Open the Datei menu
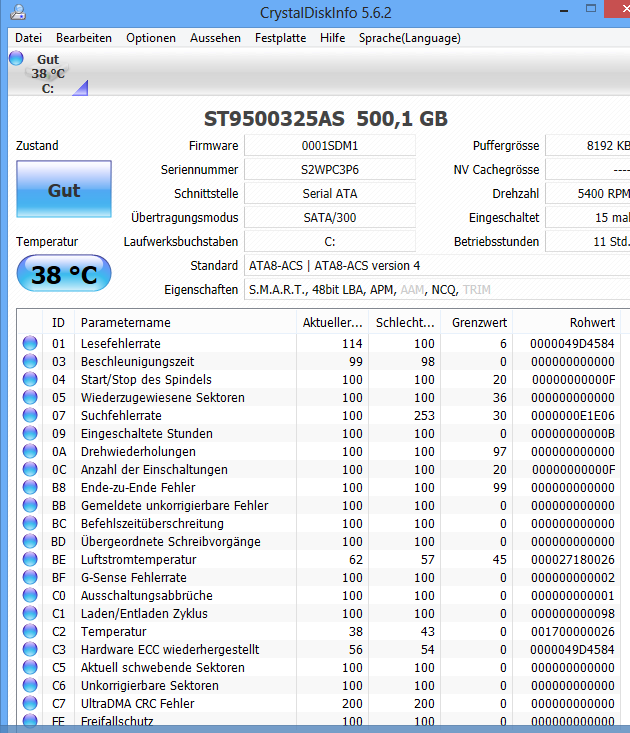The width and height of the screenshot is (630, 733). (x=29, y=38)
